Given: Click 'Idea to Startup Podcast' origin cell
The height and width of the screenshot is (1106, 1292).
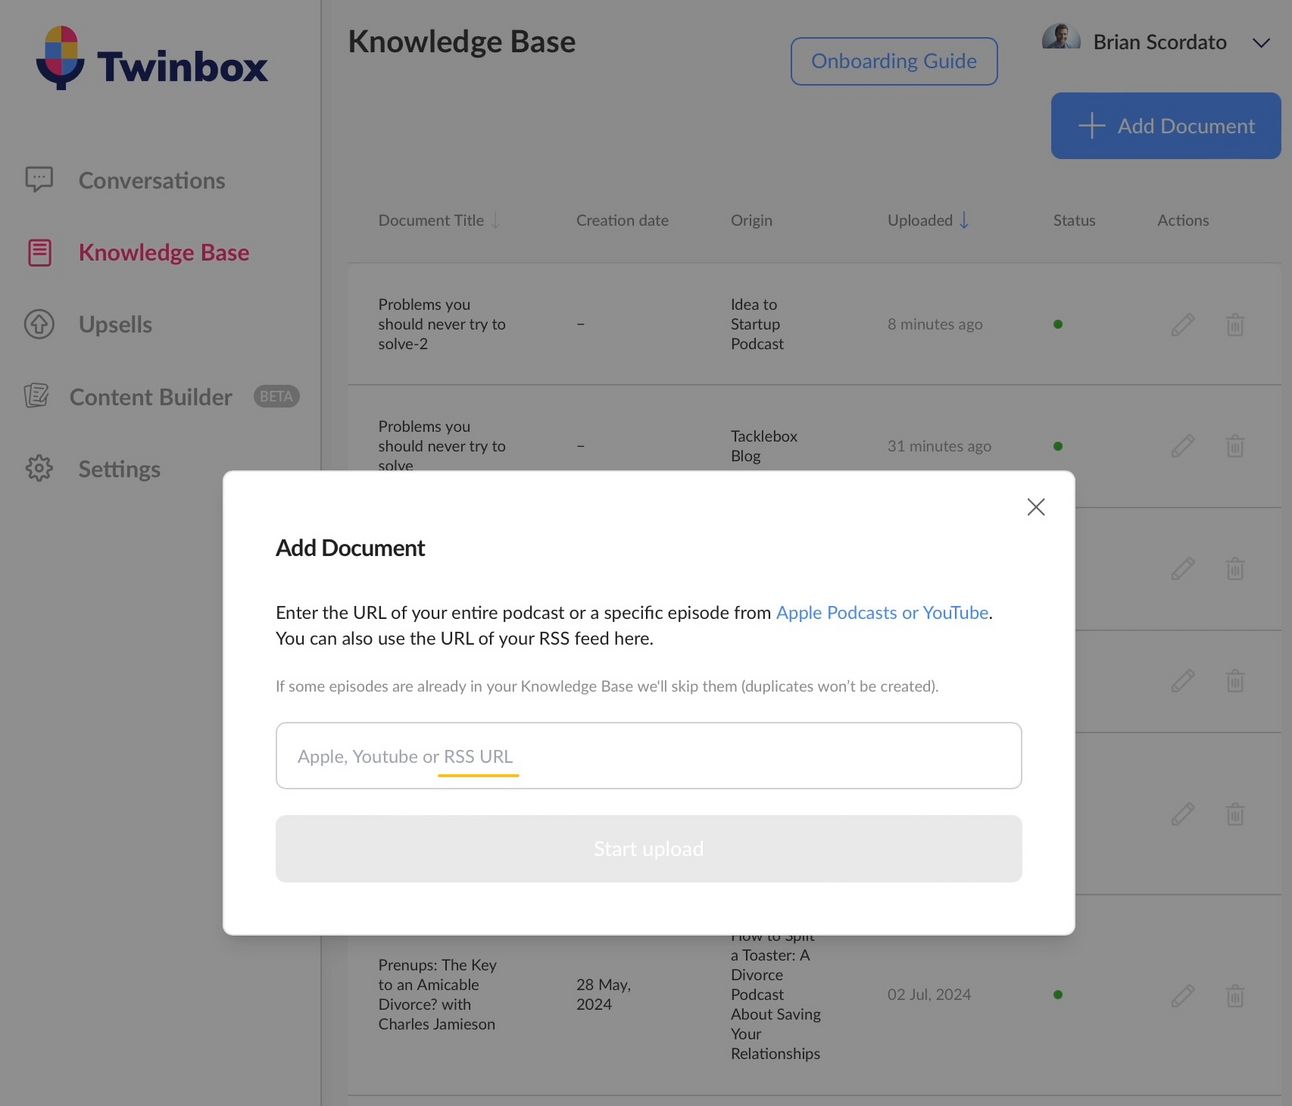Looking at the screenshot, I should [x=757, y=324].
